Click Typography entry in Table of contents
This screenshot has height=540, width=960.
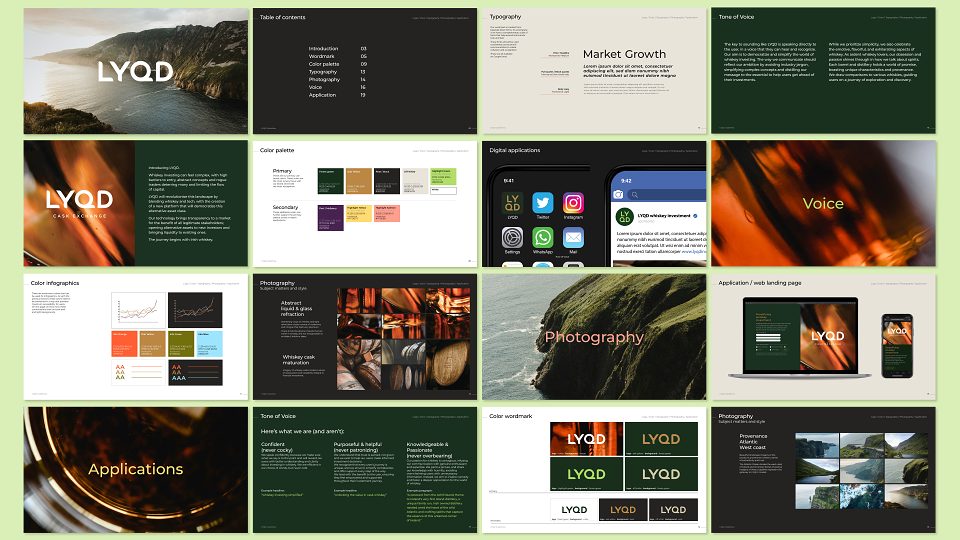(323, 72)
